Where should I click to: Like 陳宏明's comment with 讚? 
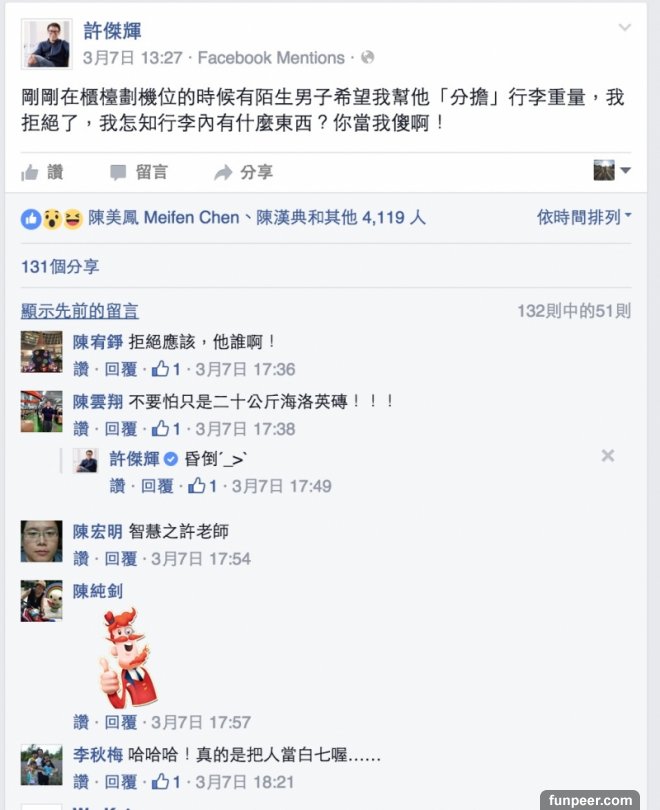click(x=81, y=558)
